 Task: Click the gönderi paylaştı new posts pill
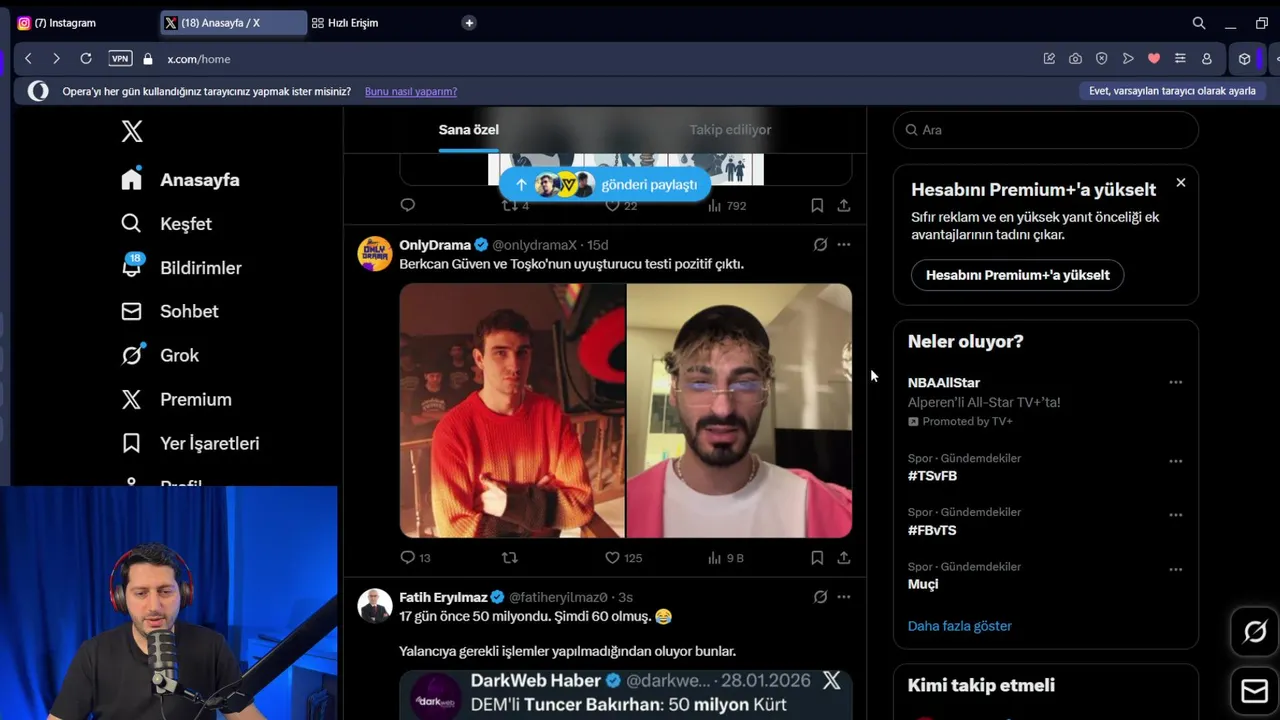click(x=605, y=185)
